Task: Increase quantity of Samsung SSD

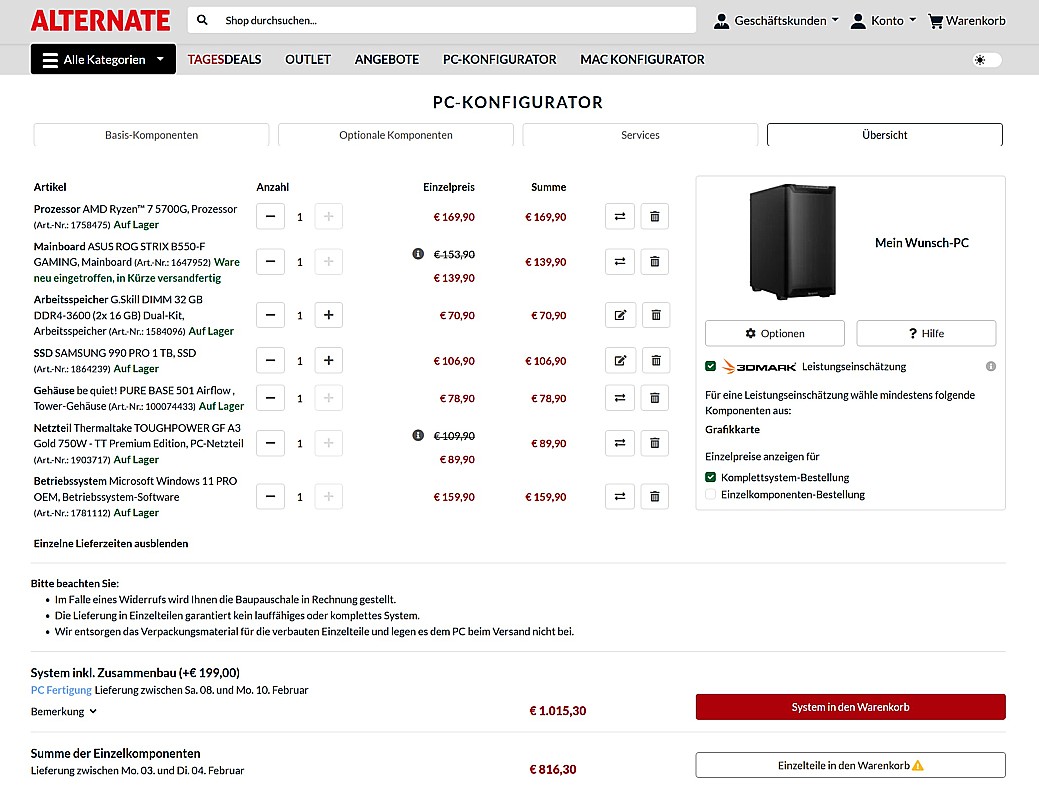Action: [x=329, y=360]
